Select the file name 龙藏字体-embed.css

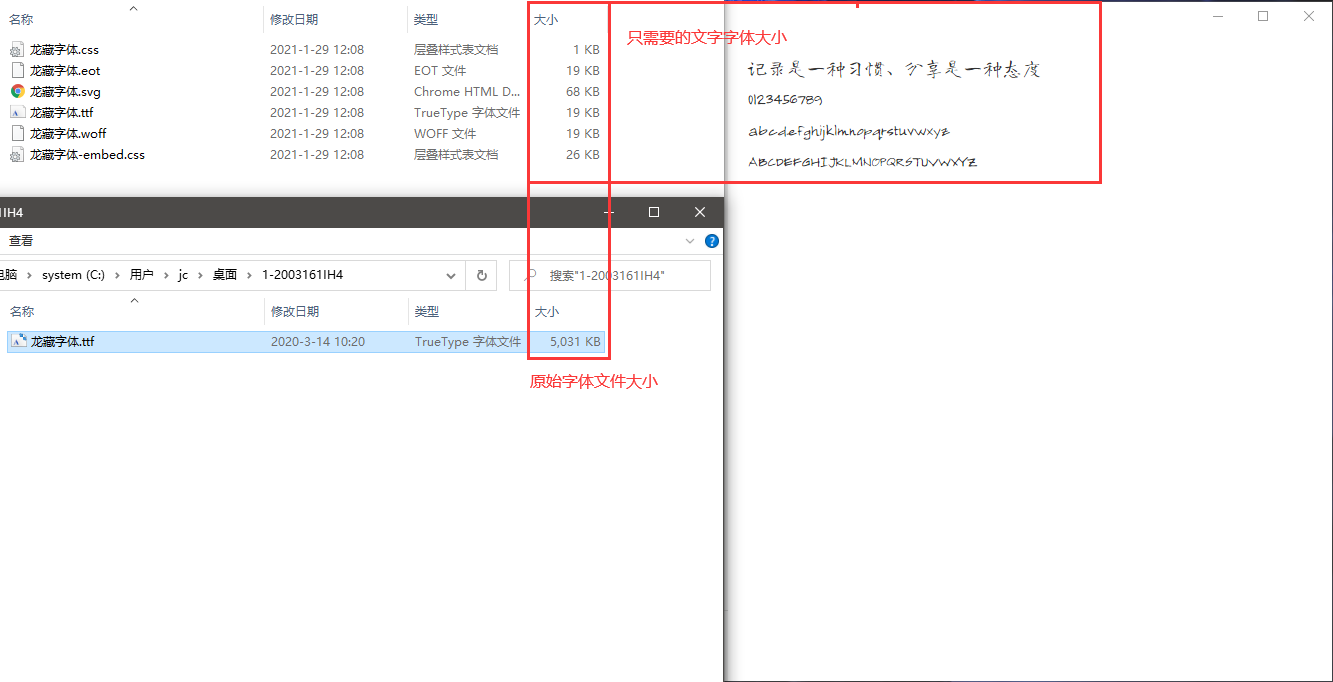point(87,154)
